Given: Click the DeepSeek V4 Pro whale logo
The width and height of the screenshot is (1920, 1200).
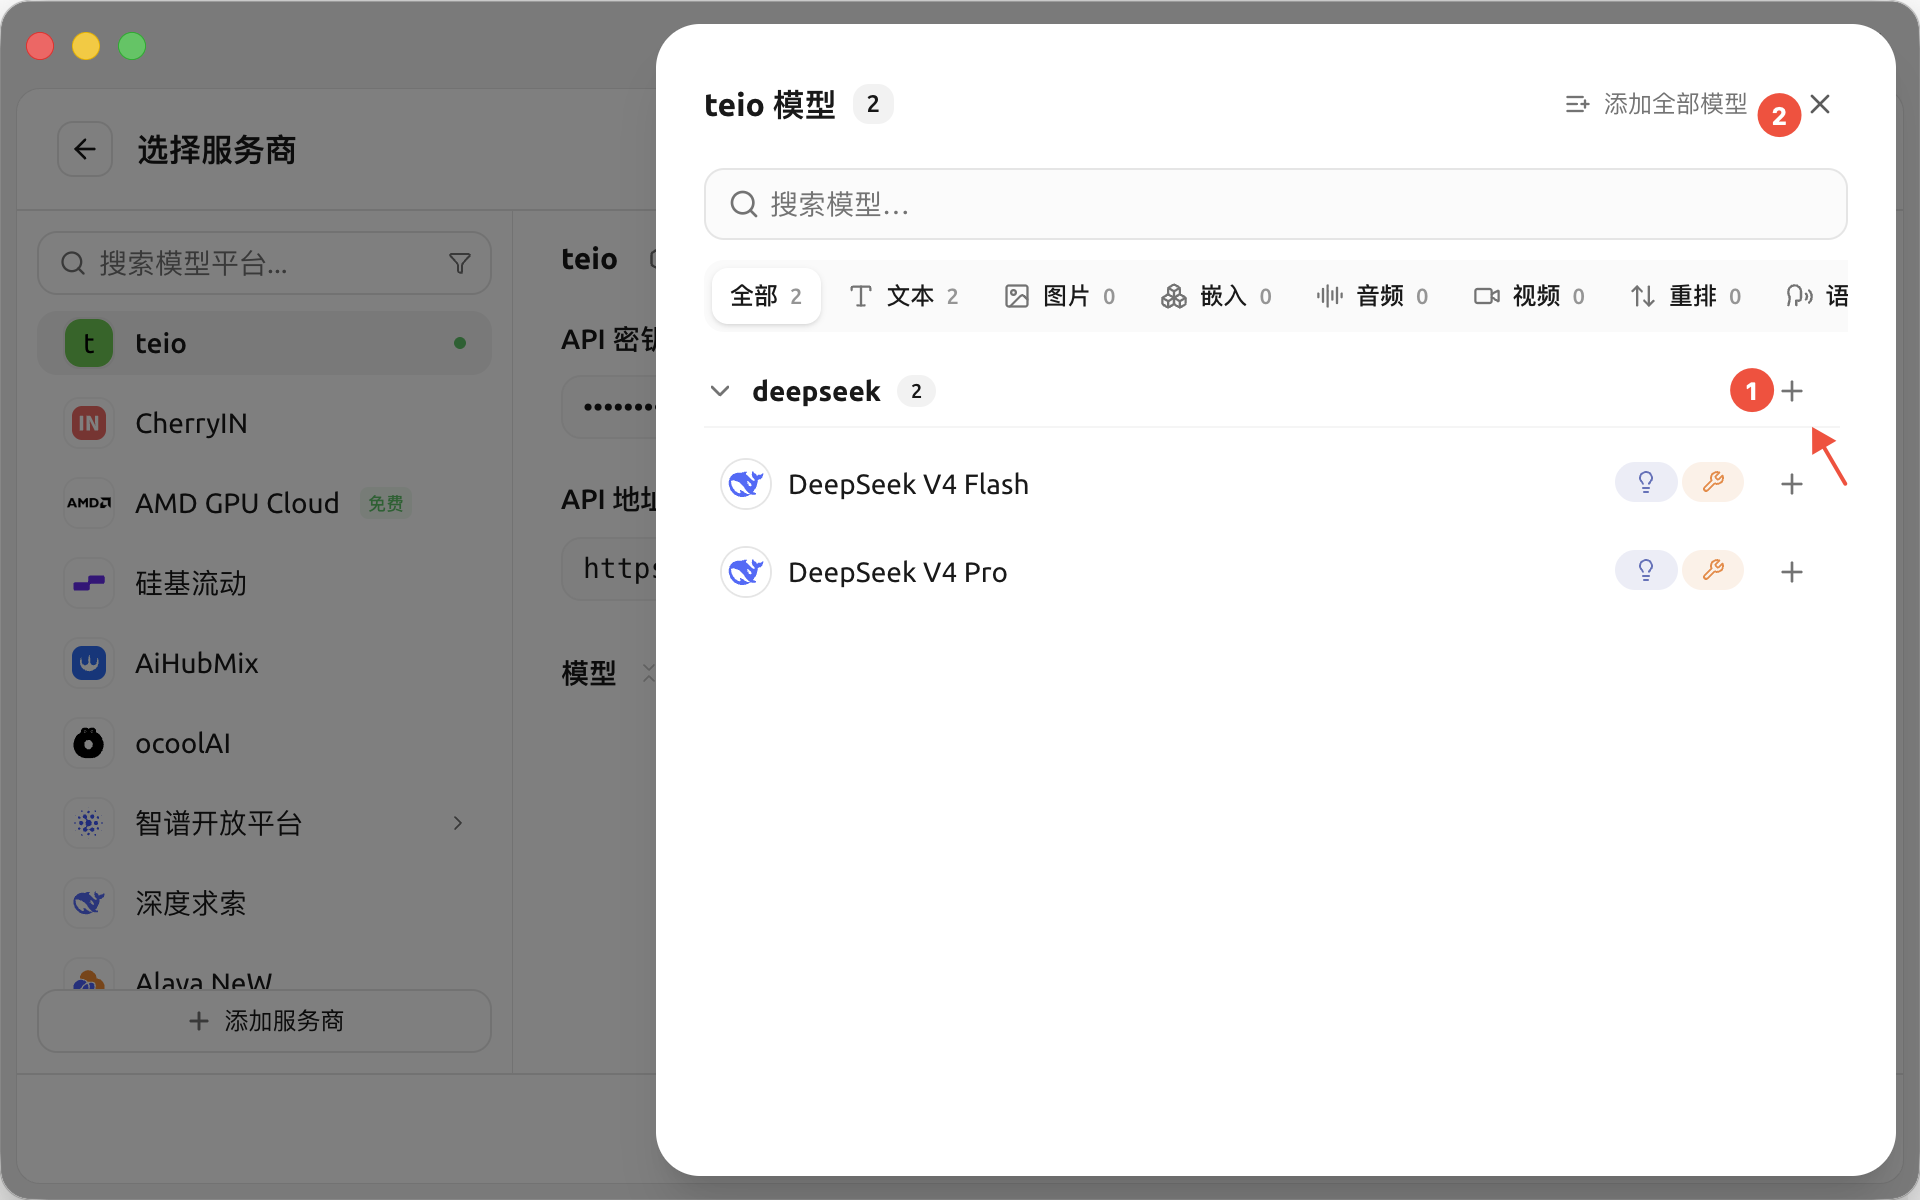Looking at the screenshot, I should point(745,572).
